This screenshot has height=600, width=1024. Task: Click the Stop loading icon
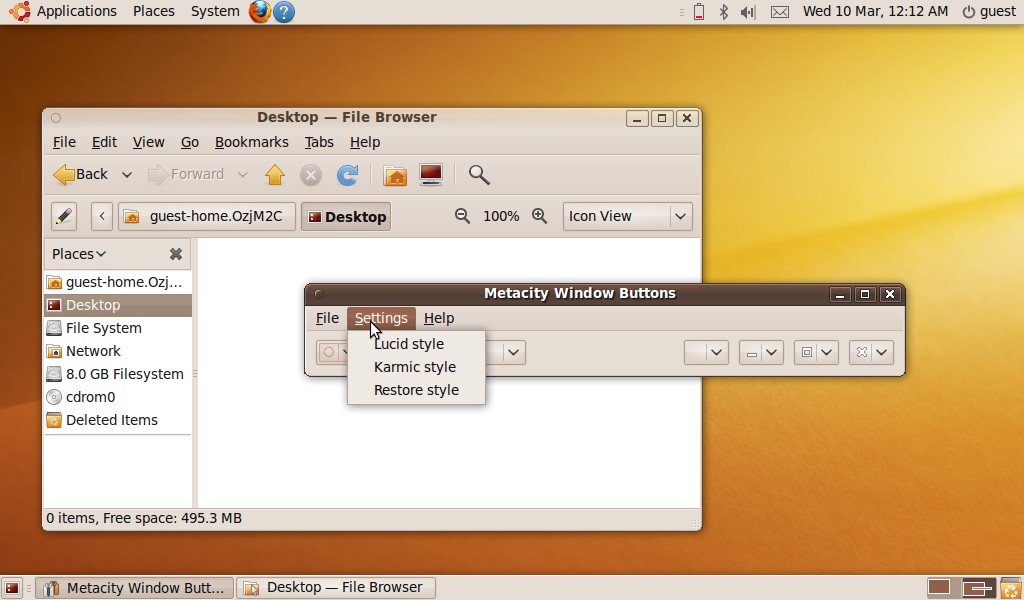point(311,175)
